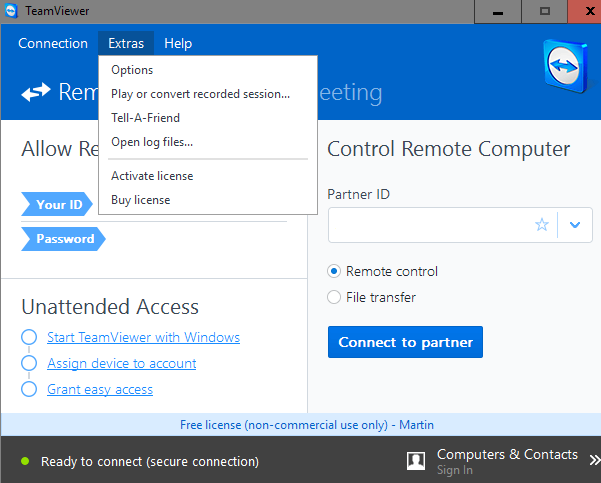Click the Unattended Access heading
This screenshot has width=601, height=483.
[110, 307]
